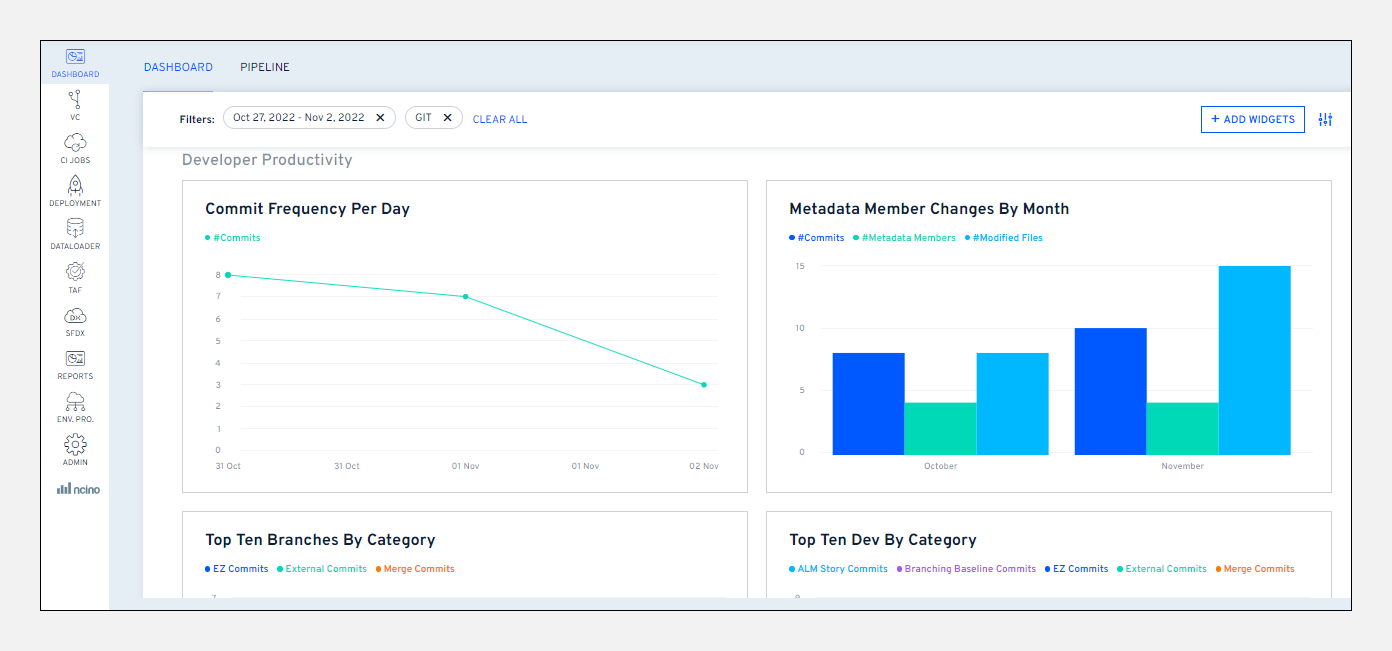Screen dimensions: 1392x651
Task: Click November #Modified Files bar
Action: tap(1254, 360)
